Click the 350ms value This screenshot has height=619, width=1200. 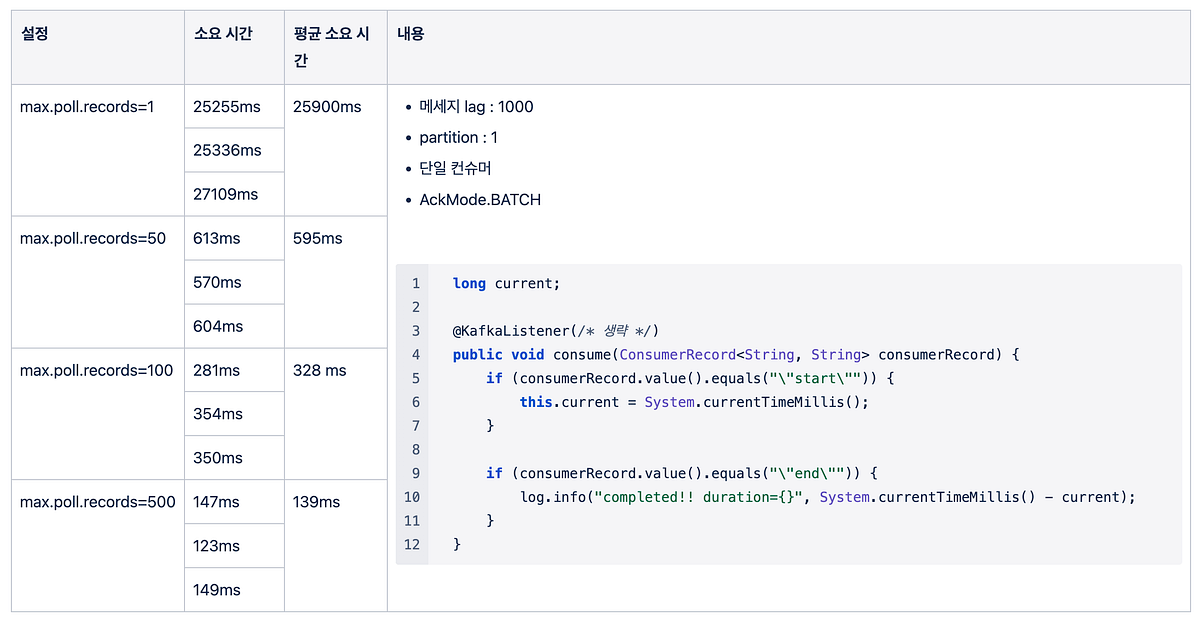pyautogui.click(x=218, y=459)
